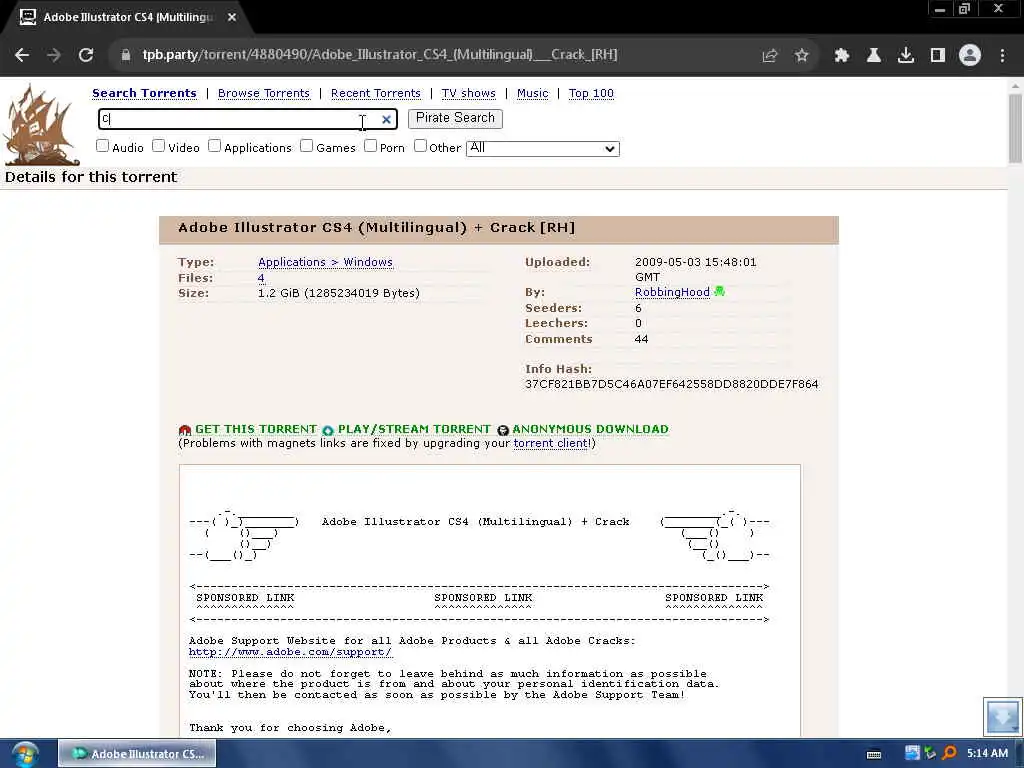The width and height of the screenshot is (1024, 768).
Task: Click Adobe Illustrator taskbar button
Action: (137, 754)
